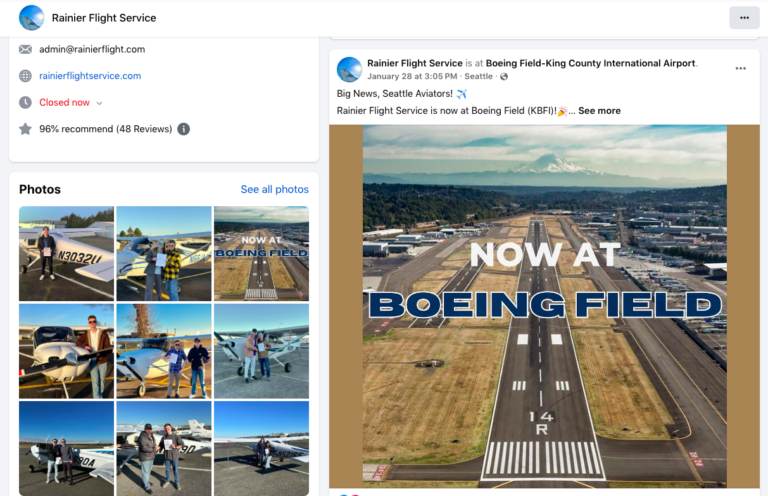Open the three-dot page options menu

tap(743, 18)
